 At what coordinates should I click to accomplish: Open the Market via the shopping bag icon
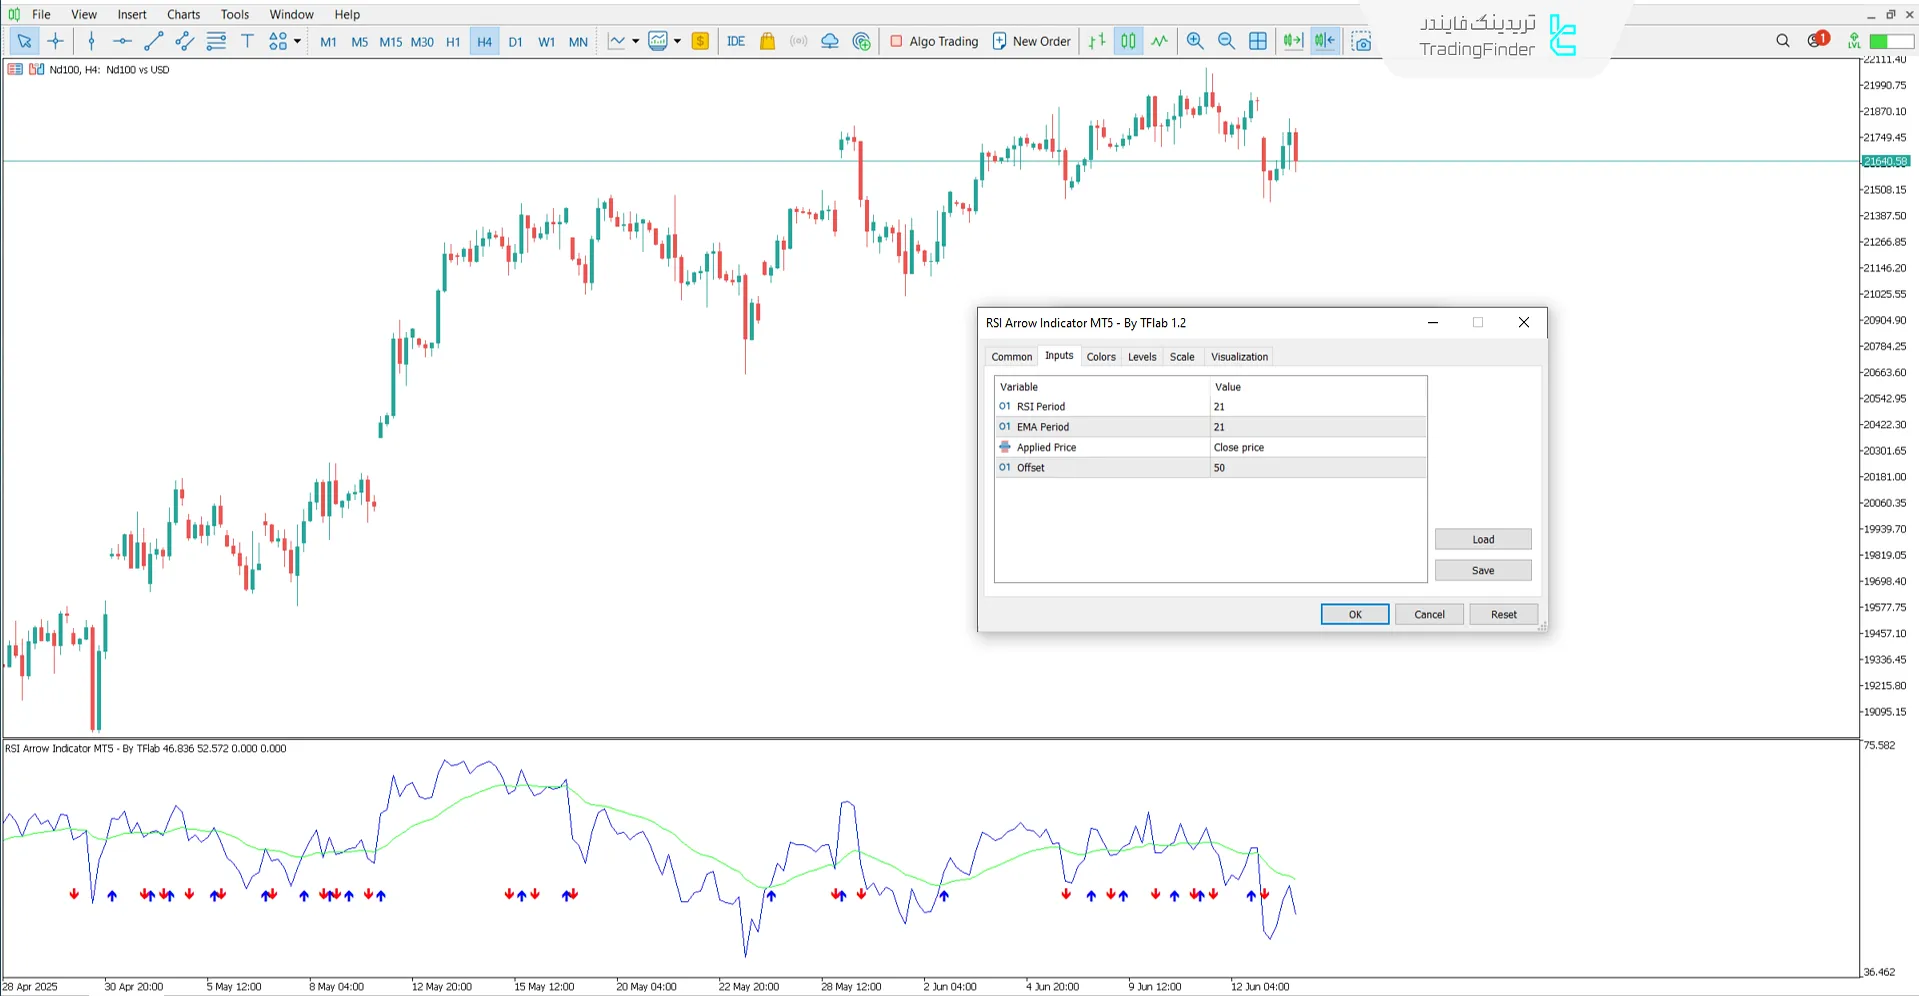pyautogui.click(x=767, y=41)
